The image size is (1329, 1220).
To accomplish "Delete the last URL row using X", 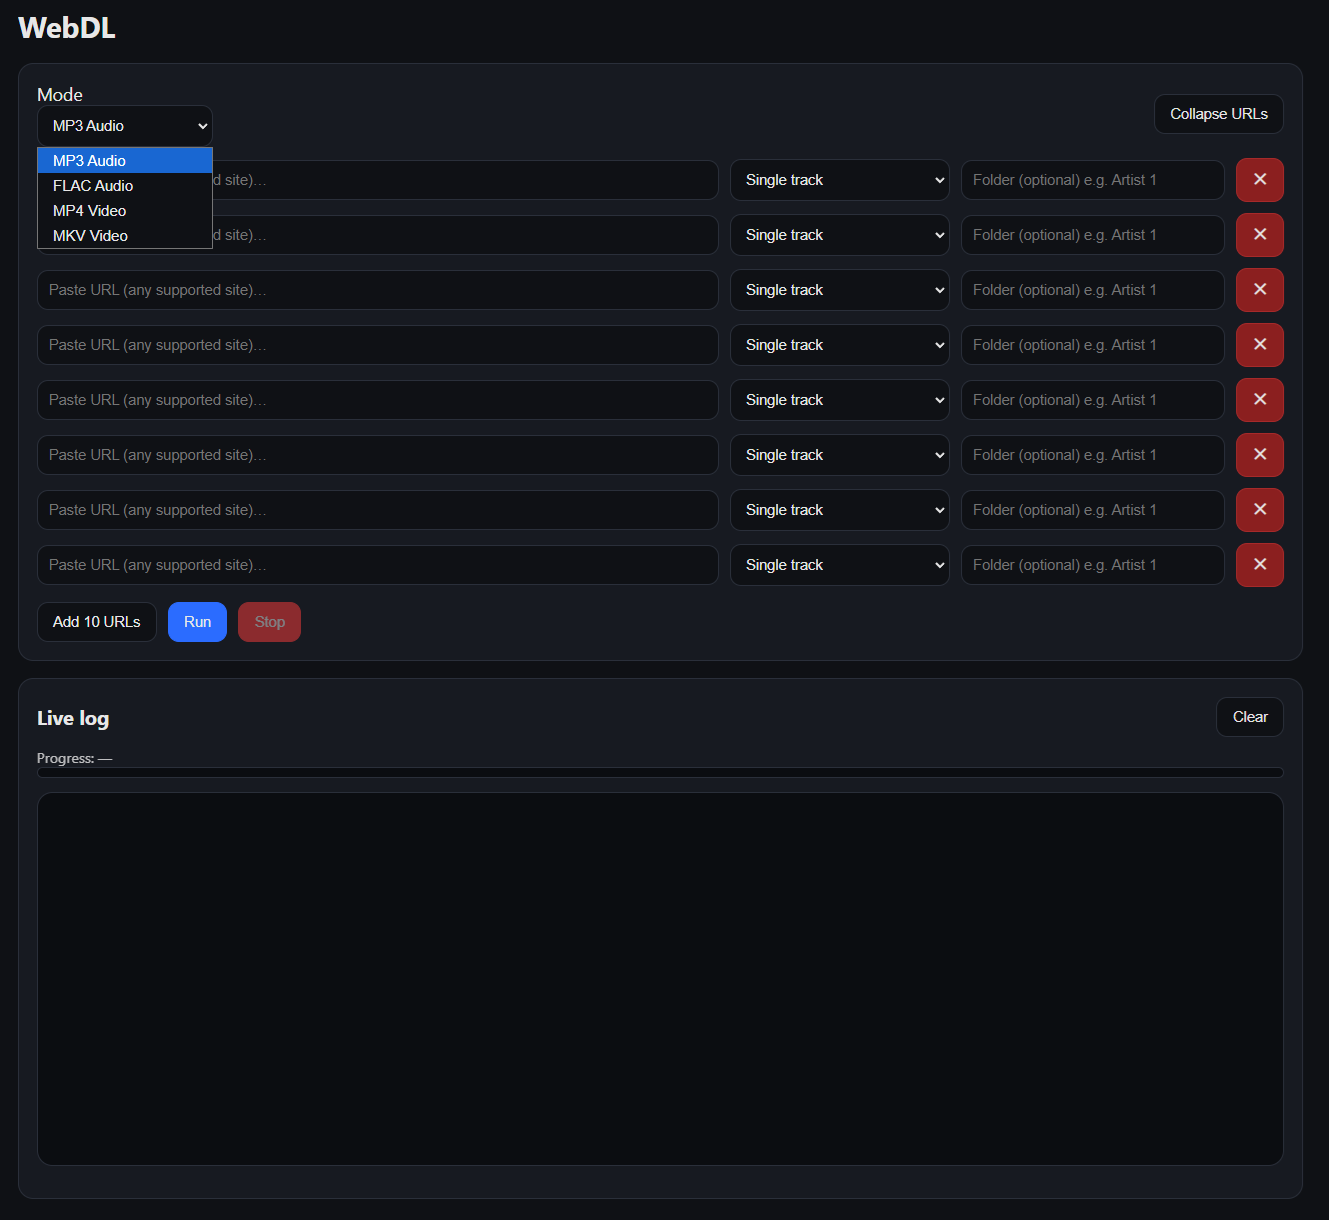I will [1259, 565].
